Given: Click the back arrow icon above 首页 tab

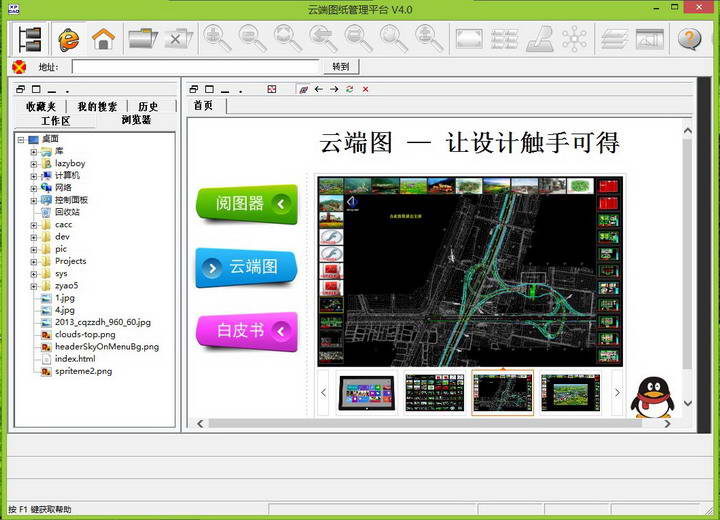Looking at the screenshot, I should click(319, 89).
